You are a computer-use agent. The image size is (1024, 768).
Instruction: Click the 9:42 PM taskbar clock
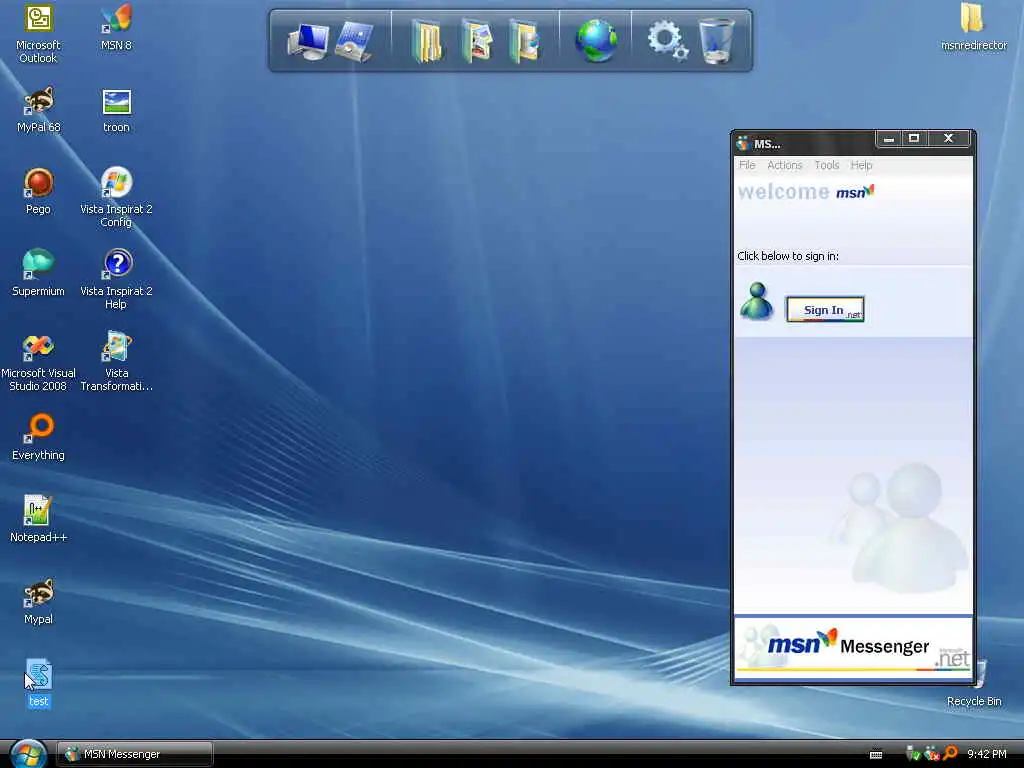pos(987,754)
